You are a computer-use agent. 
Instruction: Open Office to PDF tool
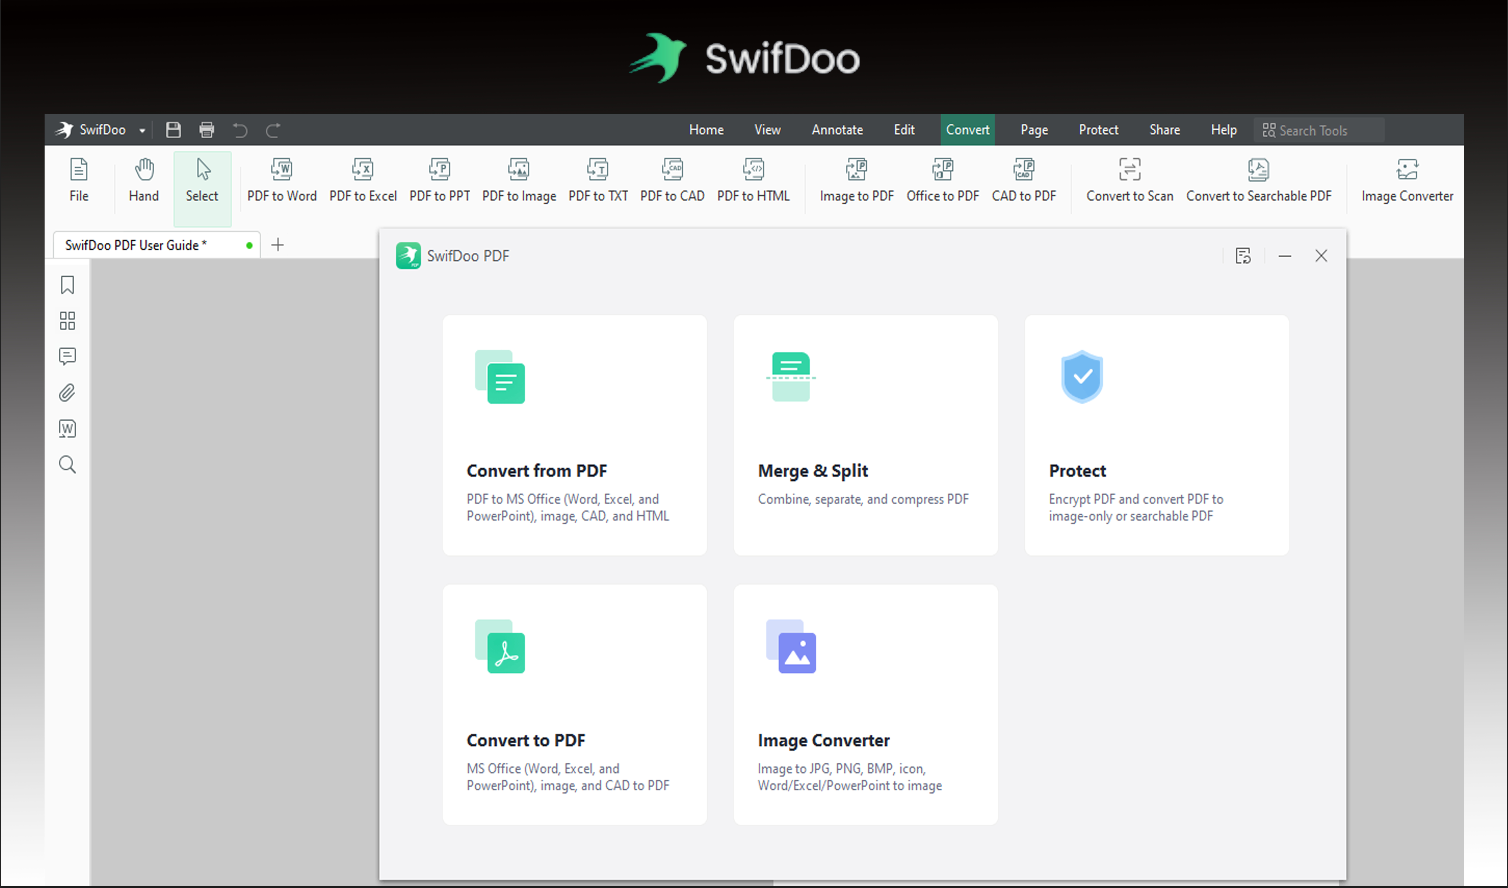pyautogui.click(x=943, y=180)
